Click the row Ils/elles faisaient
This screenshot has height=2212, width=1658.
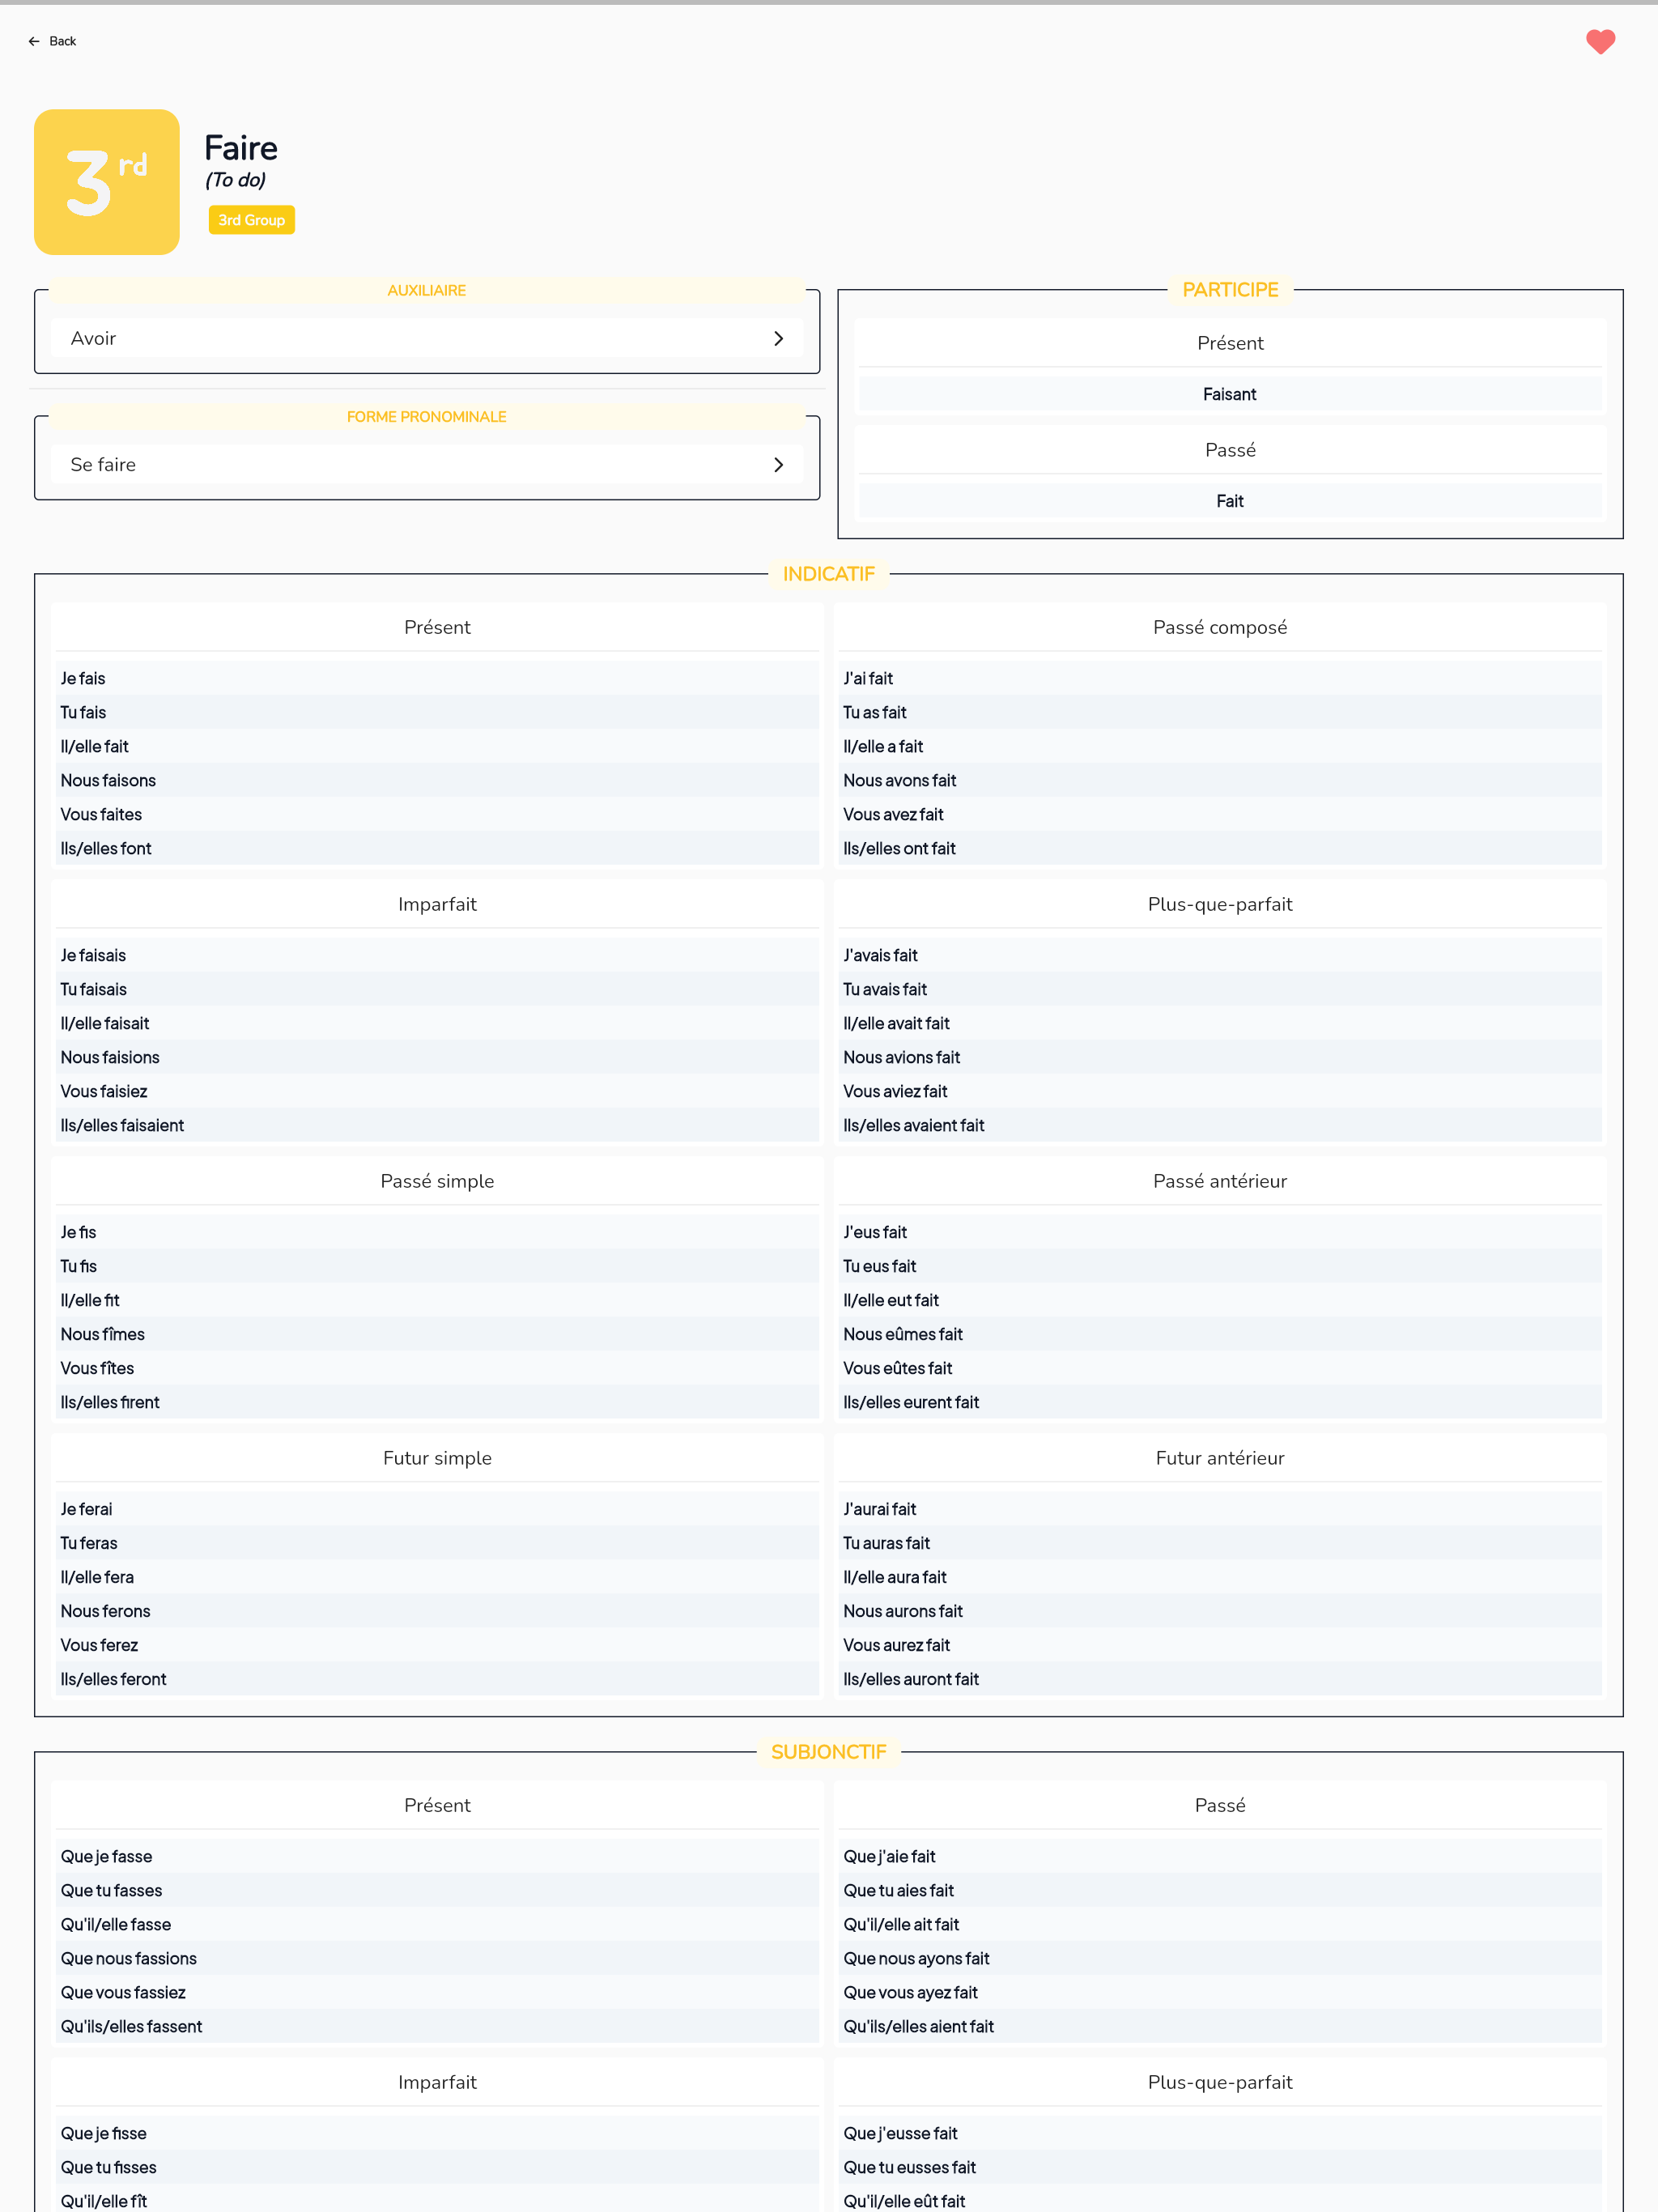tap(437, 1125)
